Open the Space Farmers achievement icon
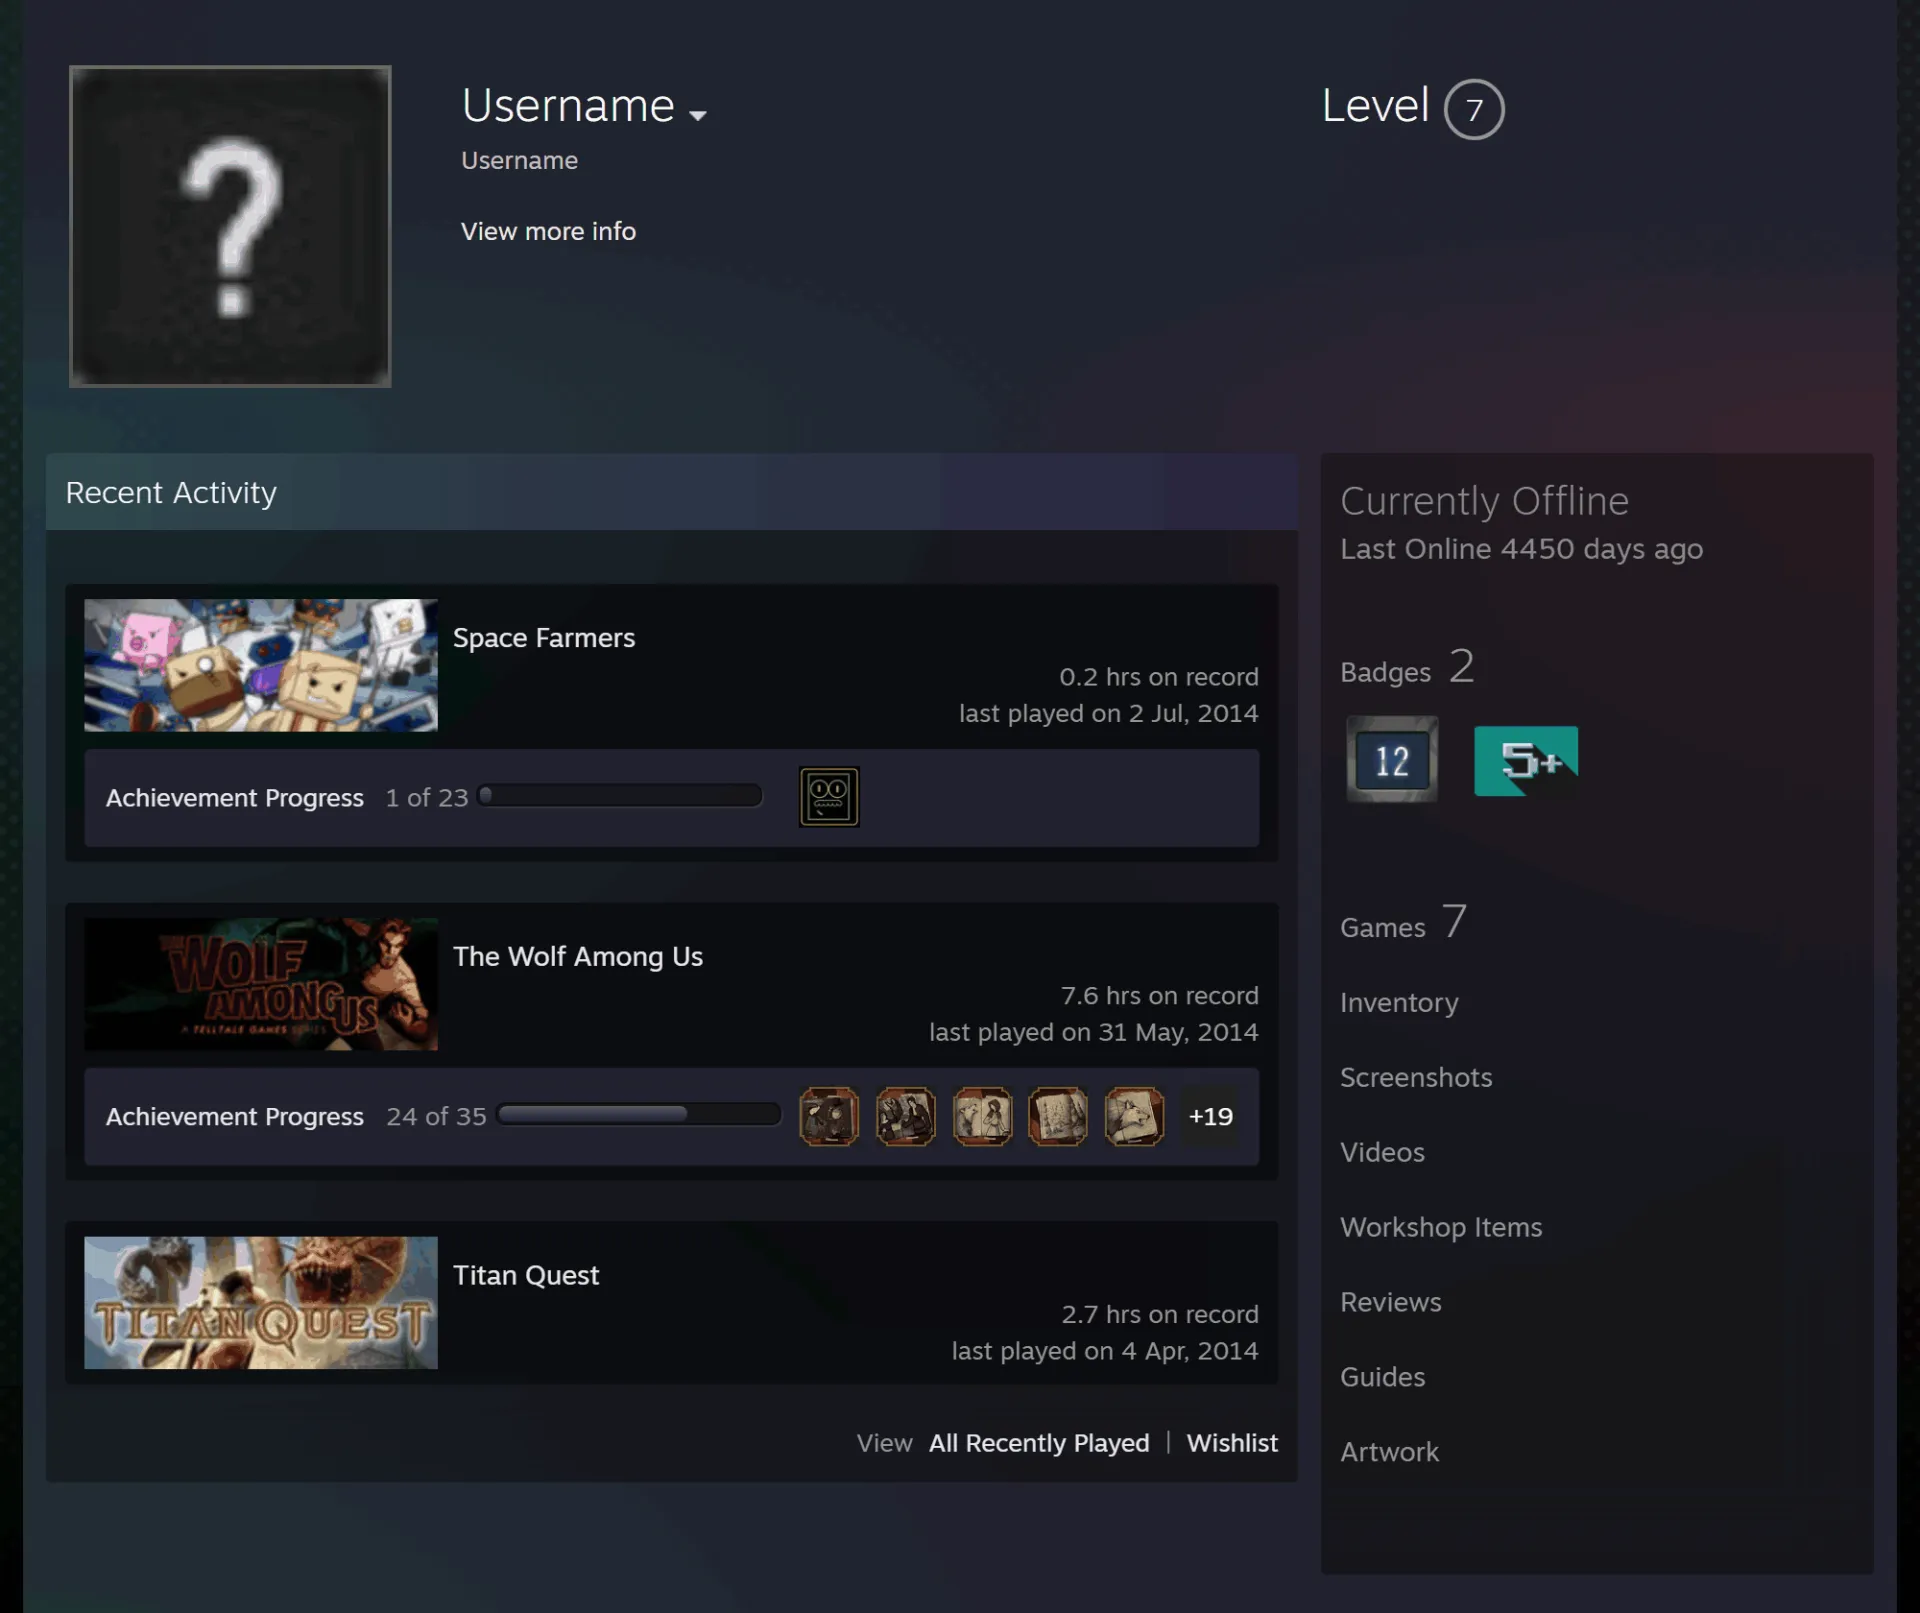 [x=829, y=797]
